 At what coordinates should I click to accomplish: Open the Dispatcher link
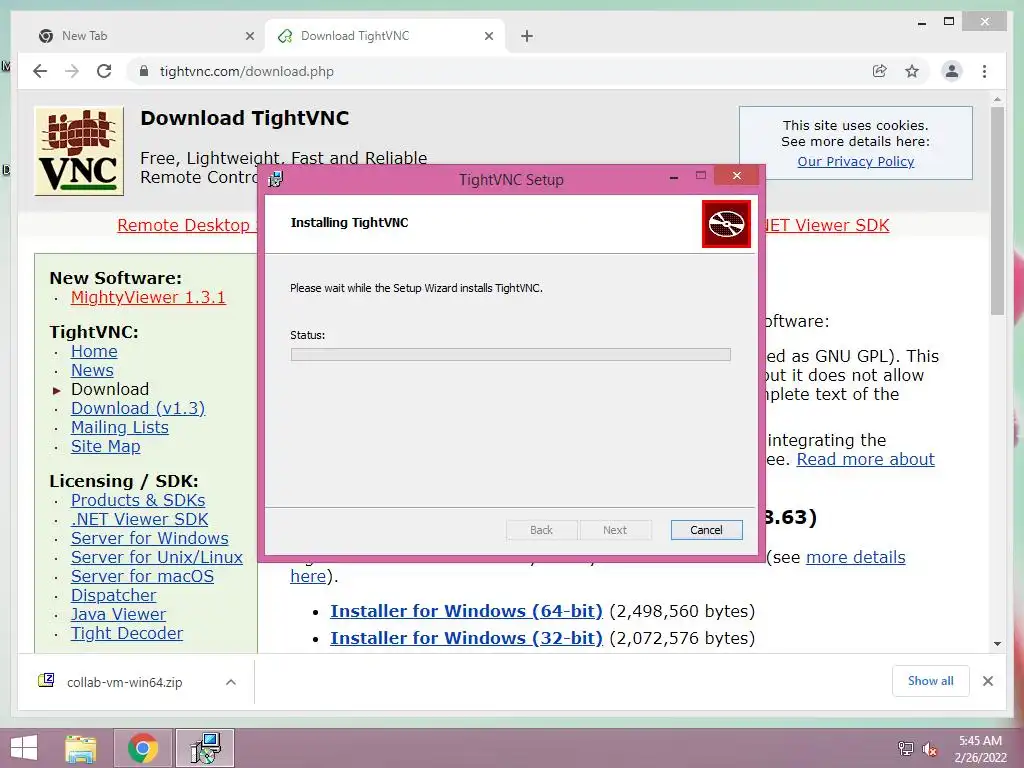[x=114, y=595]
